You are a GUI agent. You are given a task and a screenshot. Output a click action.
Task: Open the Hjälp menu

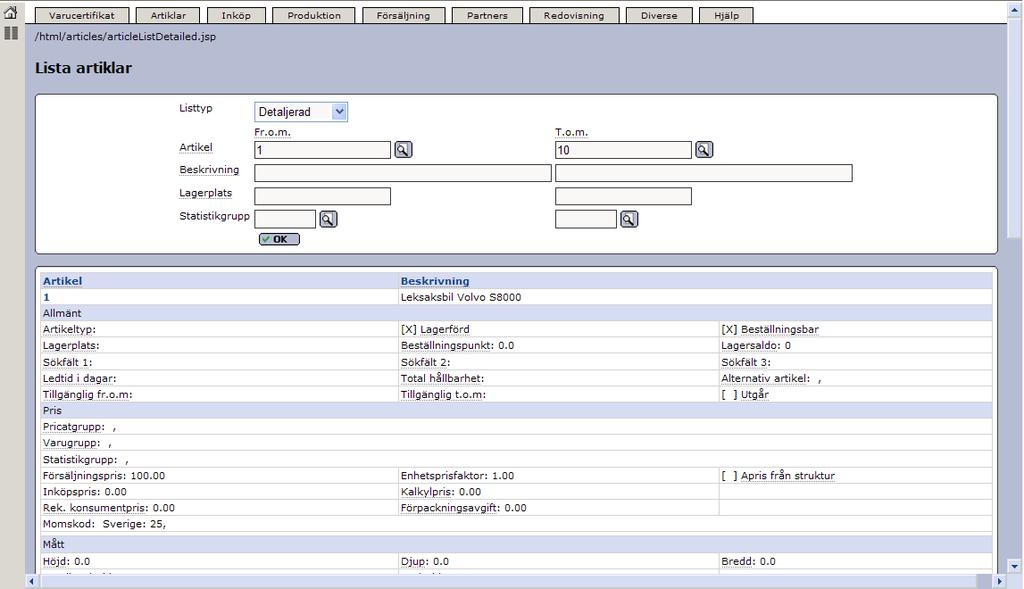coord(726,15)
